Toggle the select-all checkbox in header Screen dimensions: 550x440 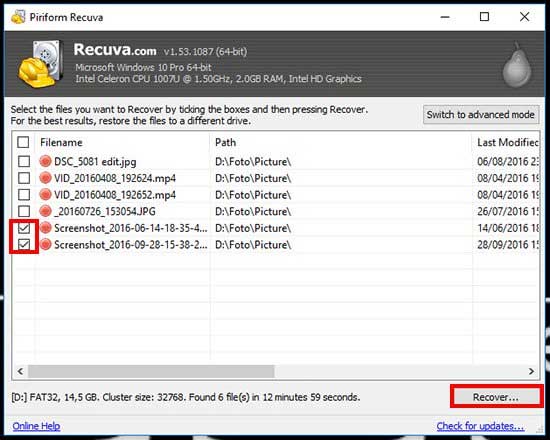point(23,142)
